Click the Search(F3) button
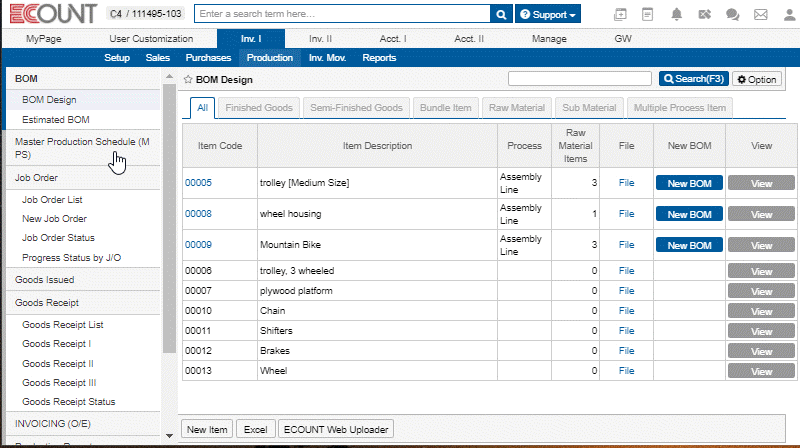The image size is (800, 448). point(693,79)
